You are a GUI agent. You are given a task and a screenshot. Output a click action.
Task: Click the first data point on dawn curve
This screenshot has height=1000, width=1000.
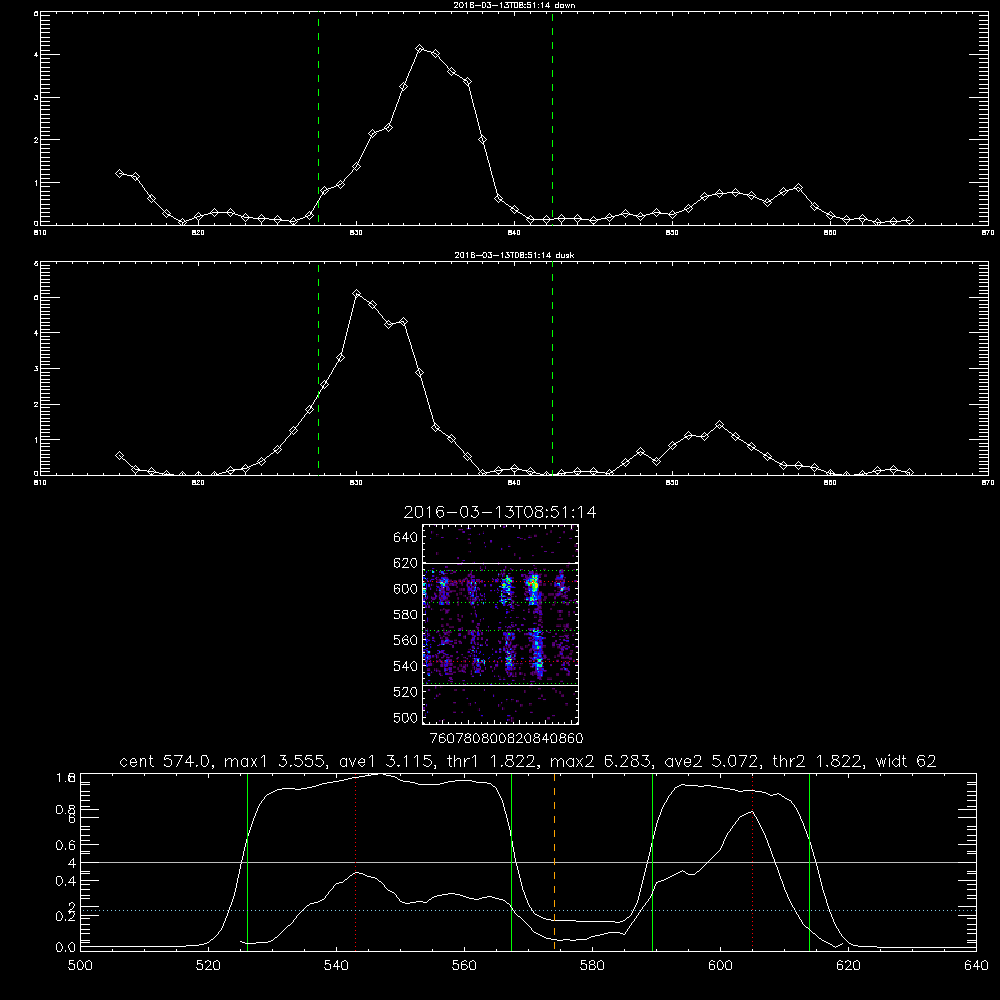click(x=119, y=173)
